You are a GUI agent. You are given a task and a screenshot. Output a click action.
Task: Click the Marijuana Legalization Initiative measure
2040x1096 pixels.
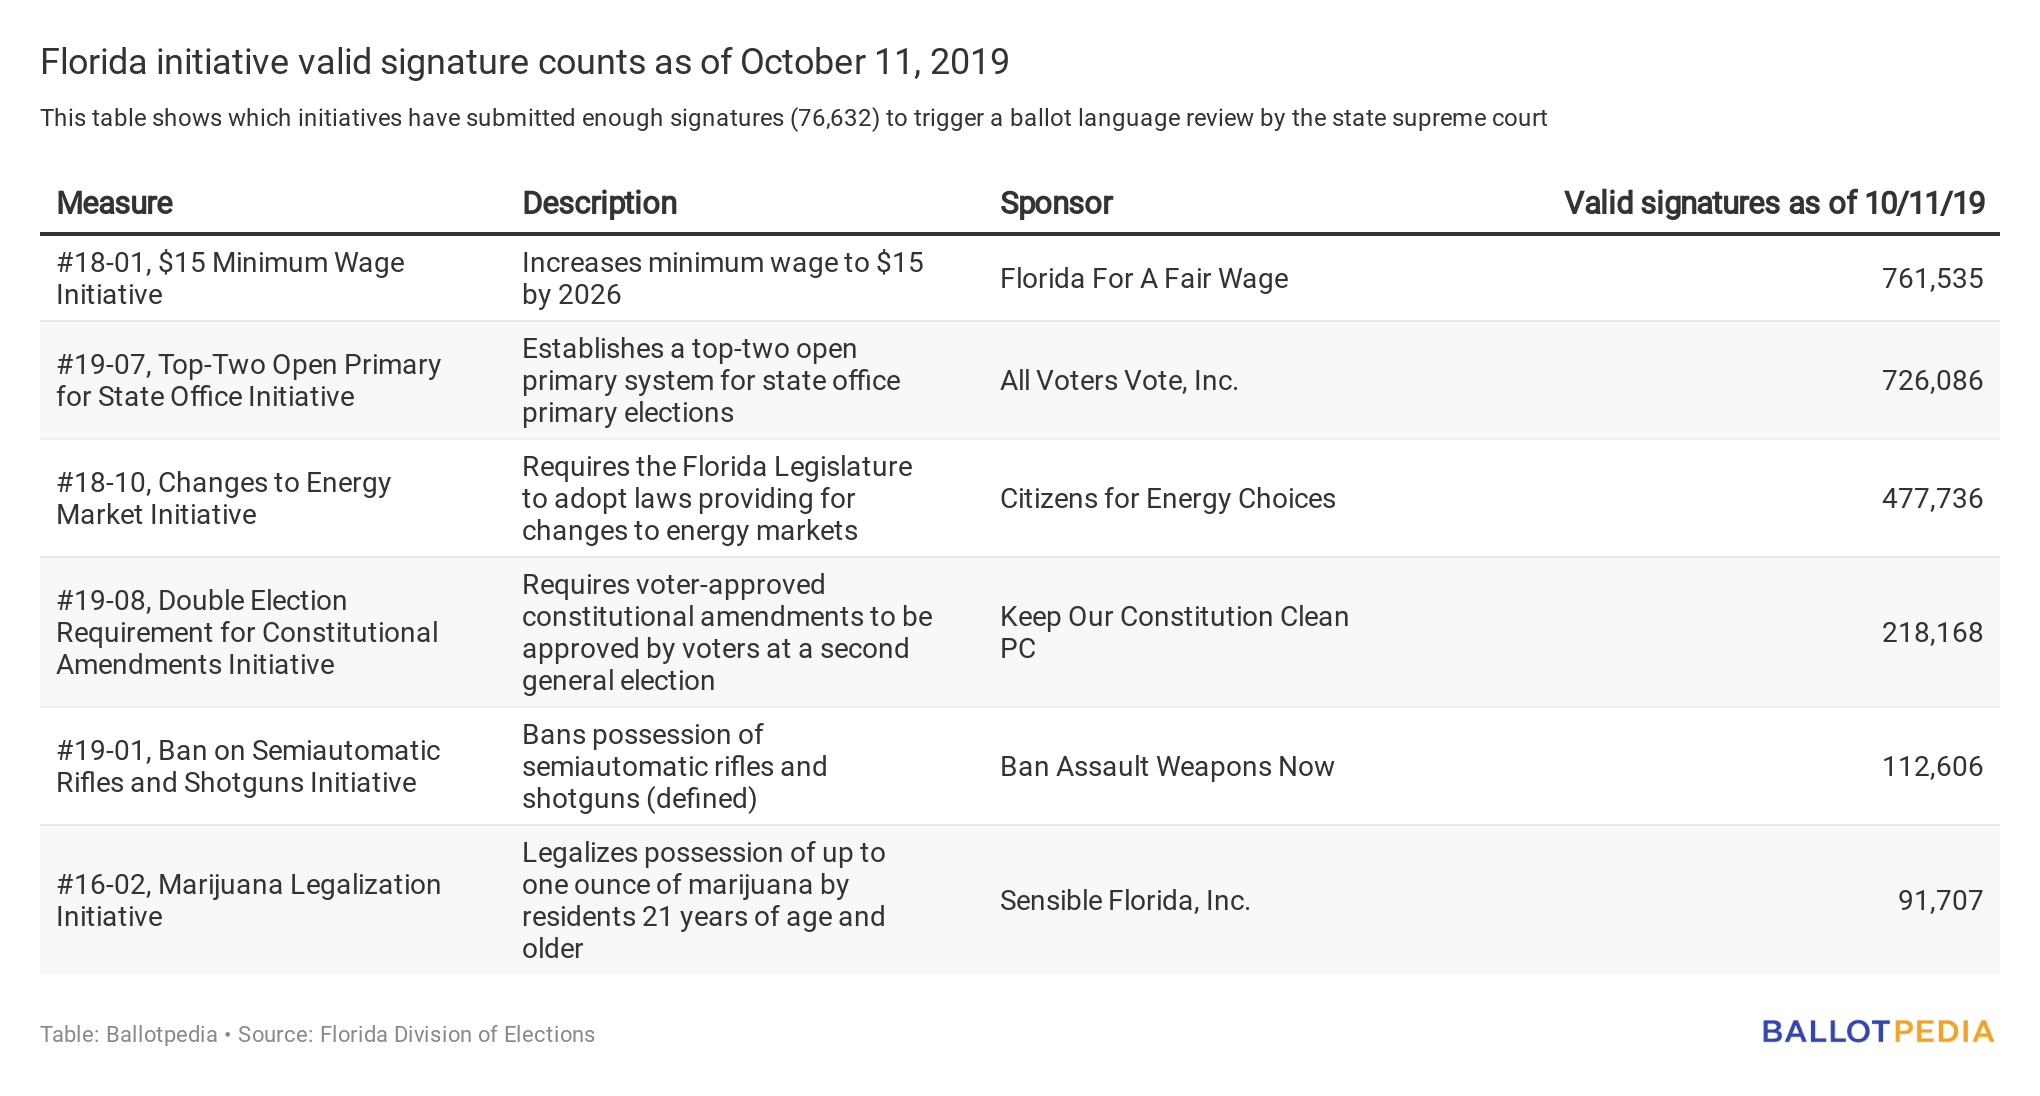(x=249, y=900)
